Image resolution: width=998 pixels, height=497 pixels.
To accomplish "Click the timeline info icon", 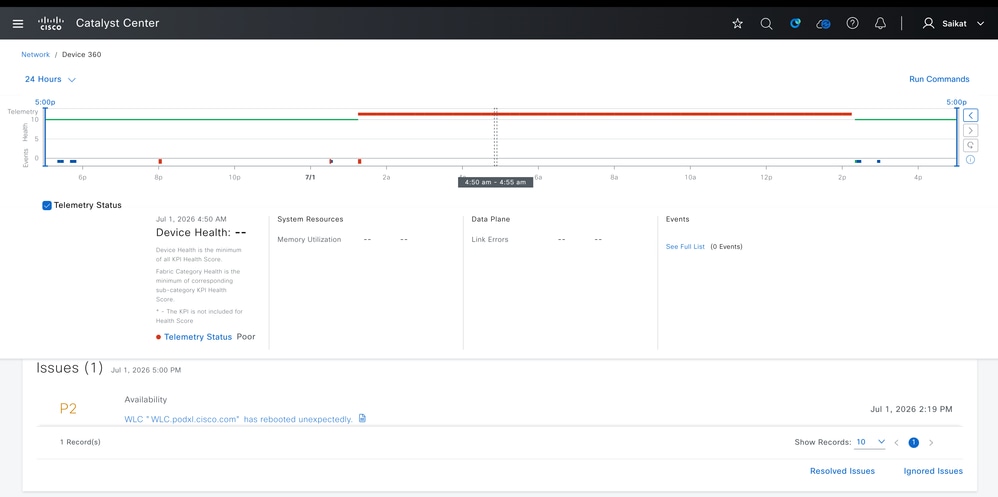I will pyautogui.click(x=970, y=160).
